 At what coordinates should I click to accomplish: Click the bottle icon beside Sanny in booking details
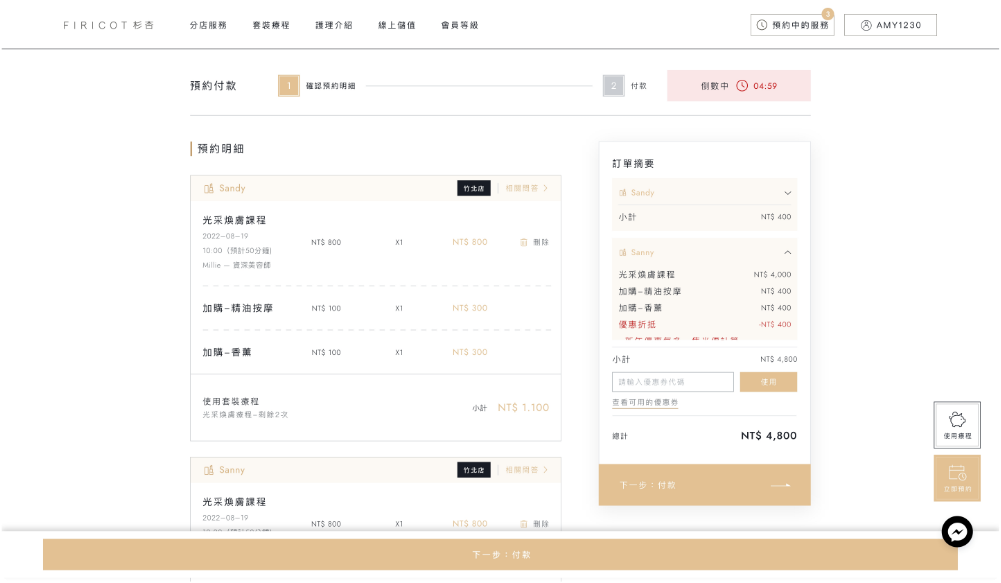point(209,470)
